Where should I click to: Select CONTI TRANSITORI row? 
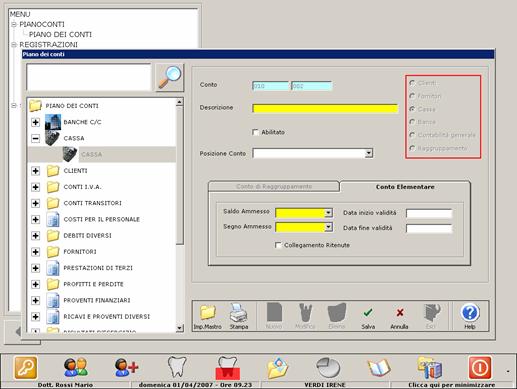[x=93, y=203]
